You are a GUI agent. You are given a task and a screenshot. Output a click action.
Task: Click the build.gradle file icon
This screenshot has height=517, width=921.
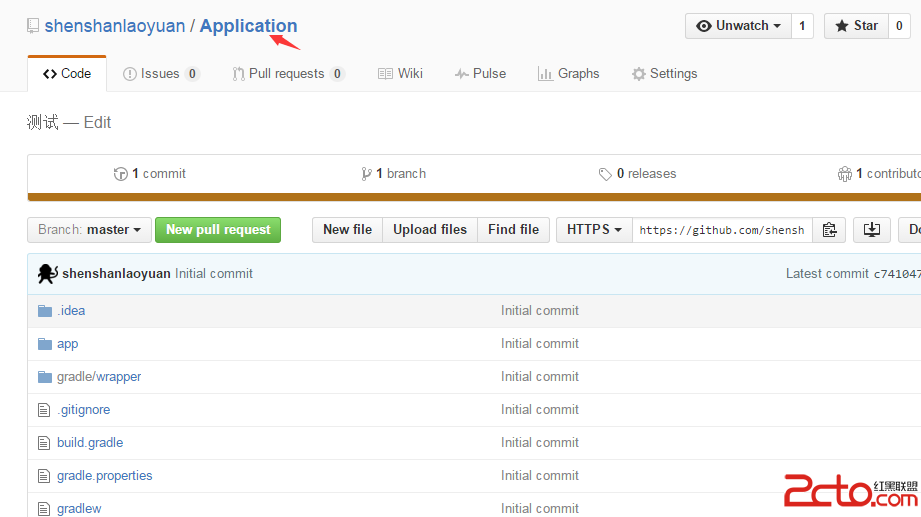click(x=44, y=443)
